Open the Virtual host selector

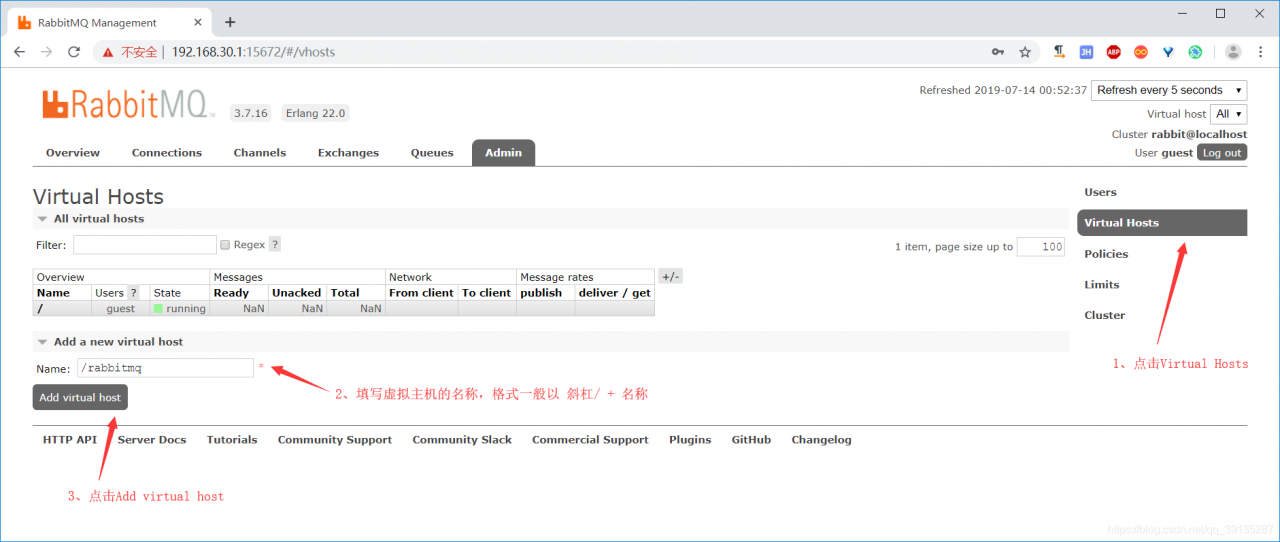1228,114
